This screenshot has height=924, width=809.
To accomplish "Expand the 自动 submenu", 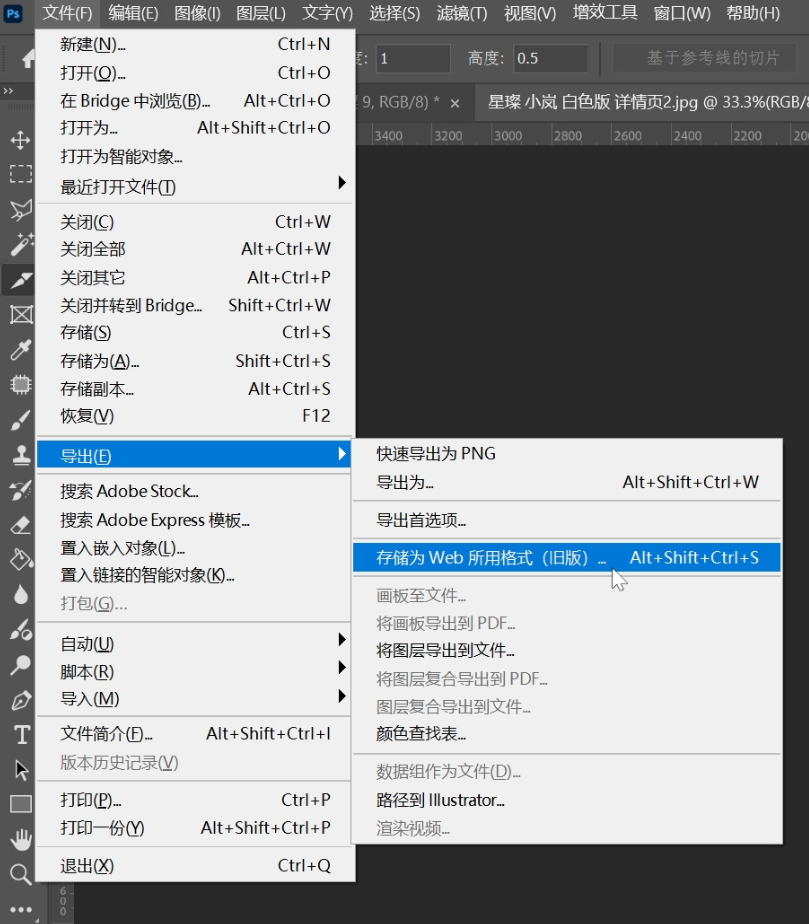I will [x=195, y=644].
